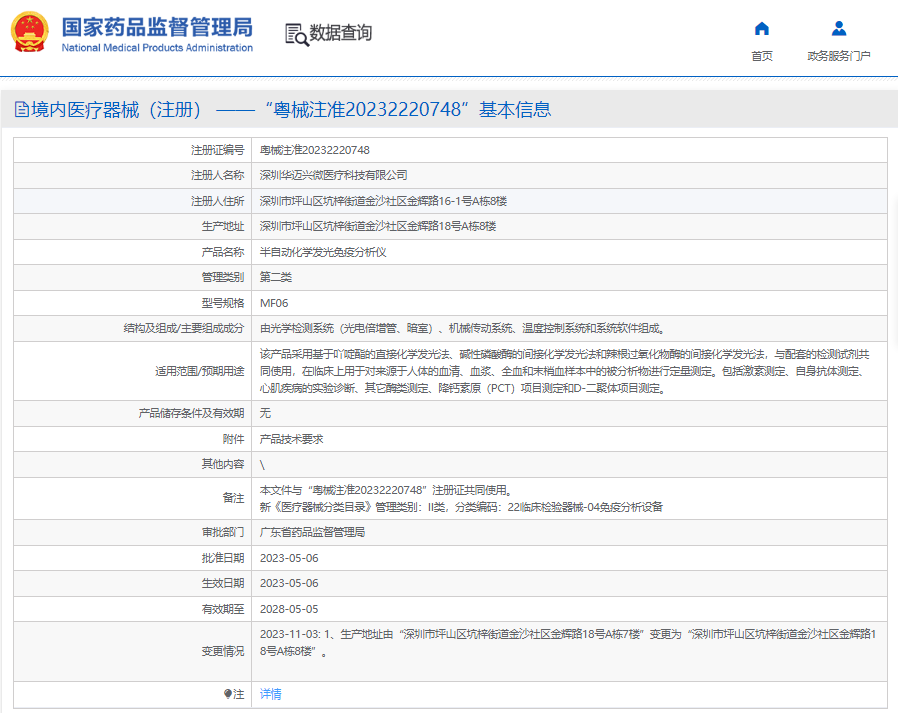Select registration number 粤械注准20232220748 value
Screen dimensions: 898x713
coord(314,150)
